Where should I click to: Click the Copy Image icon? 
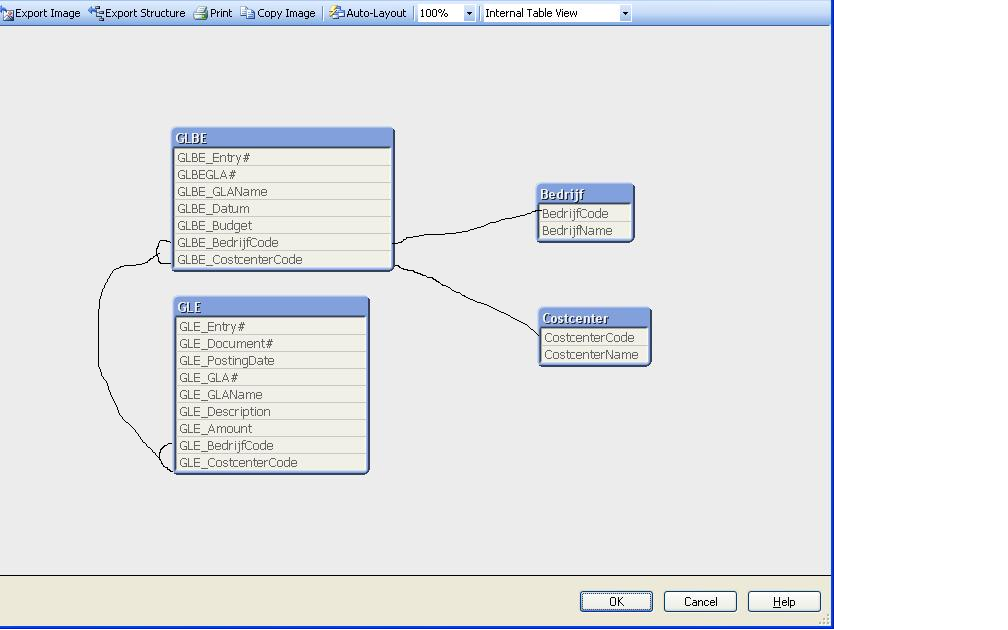248,13
